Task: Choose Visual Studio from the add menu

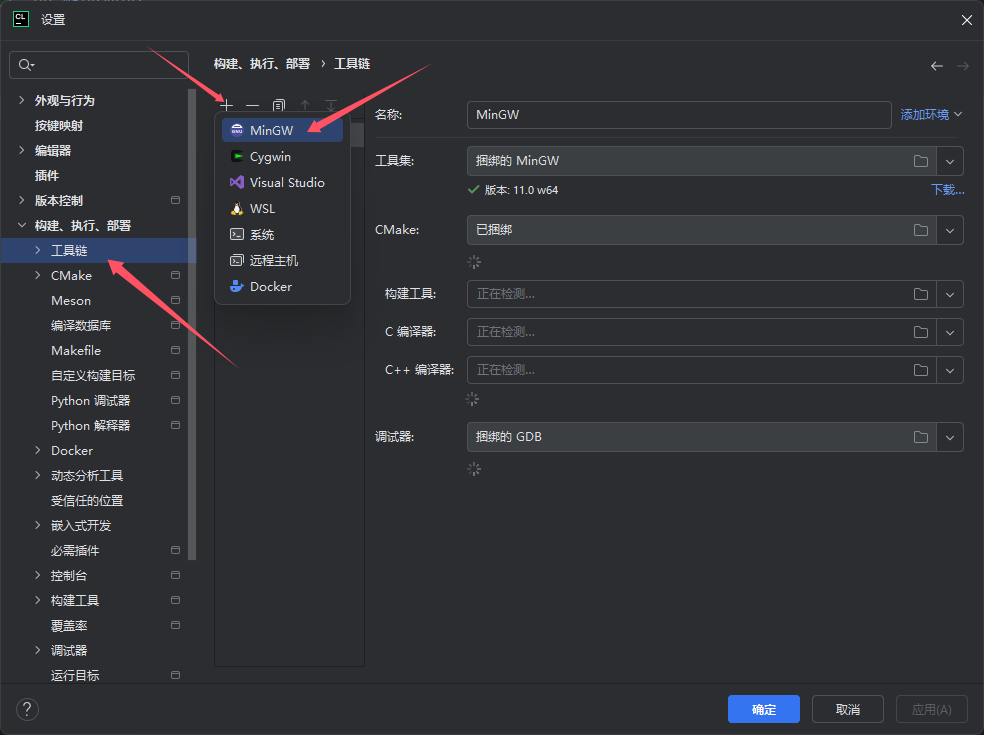Action: [x=282, y=183]
